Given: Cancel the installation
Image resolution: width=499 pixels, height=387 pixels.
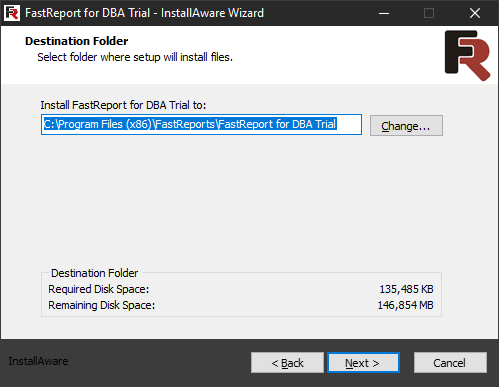Looking at the screenshot, I should pos(450,363).
